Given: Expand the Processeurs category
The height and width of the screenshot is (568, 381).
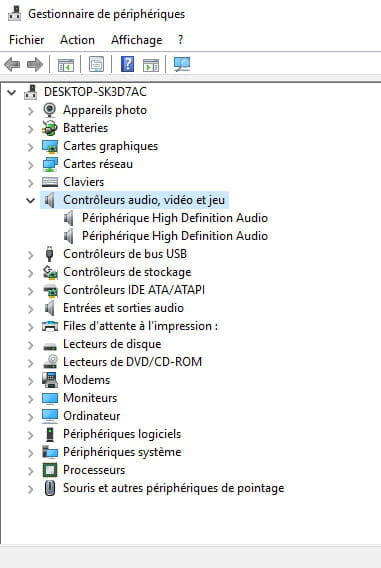Looking at the screenshot, I should 31,471.
